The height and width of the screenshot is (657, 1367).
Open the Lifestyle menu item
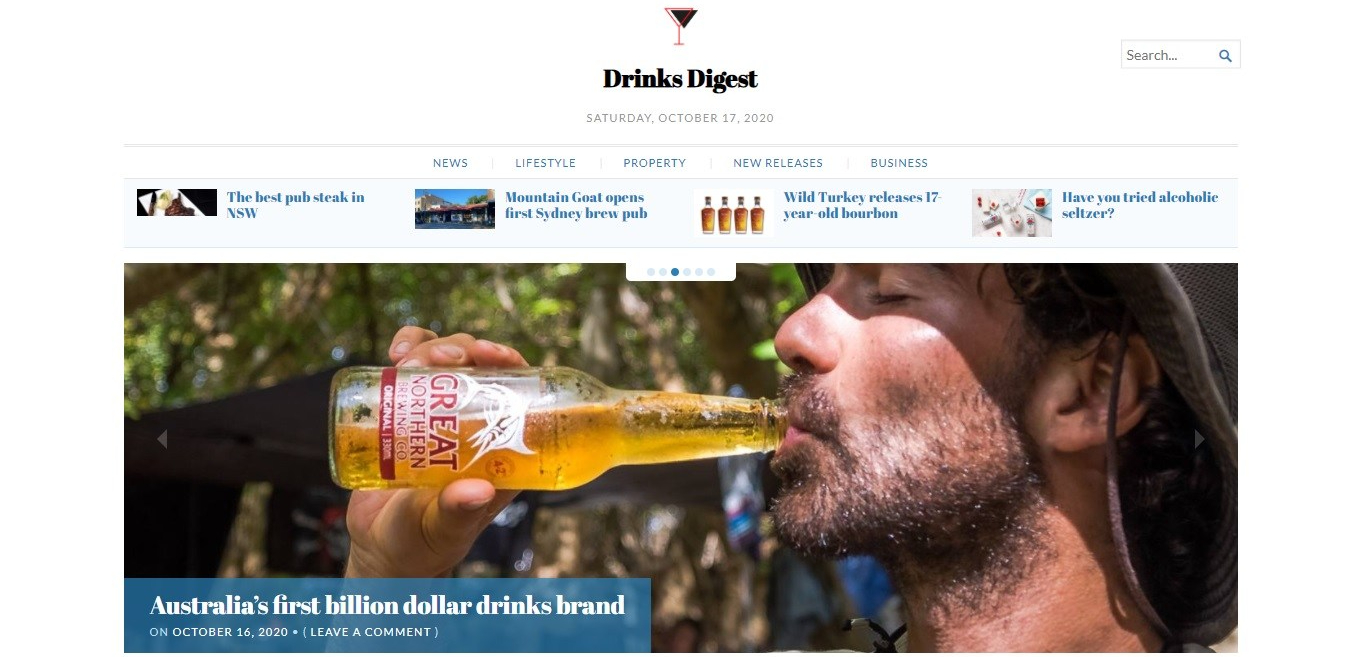[x=545, y=163]
